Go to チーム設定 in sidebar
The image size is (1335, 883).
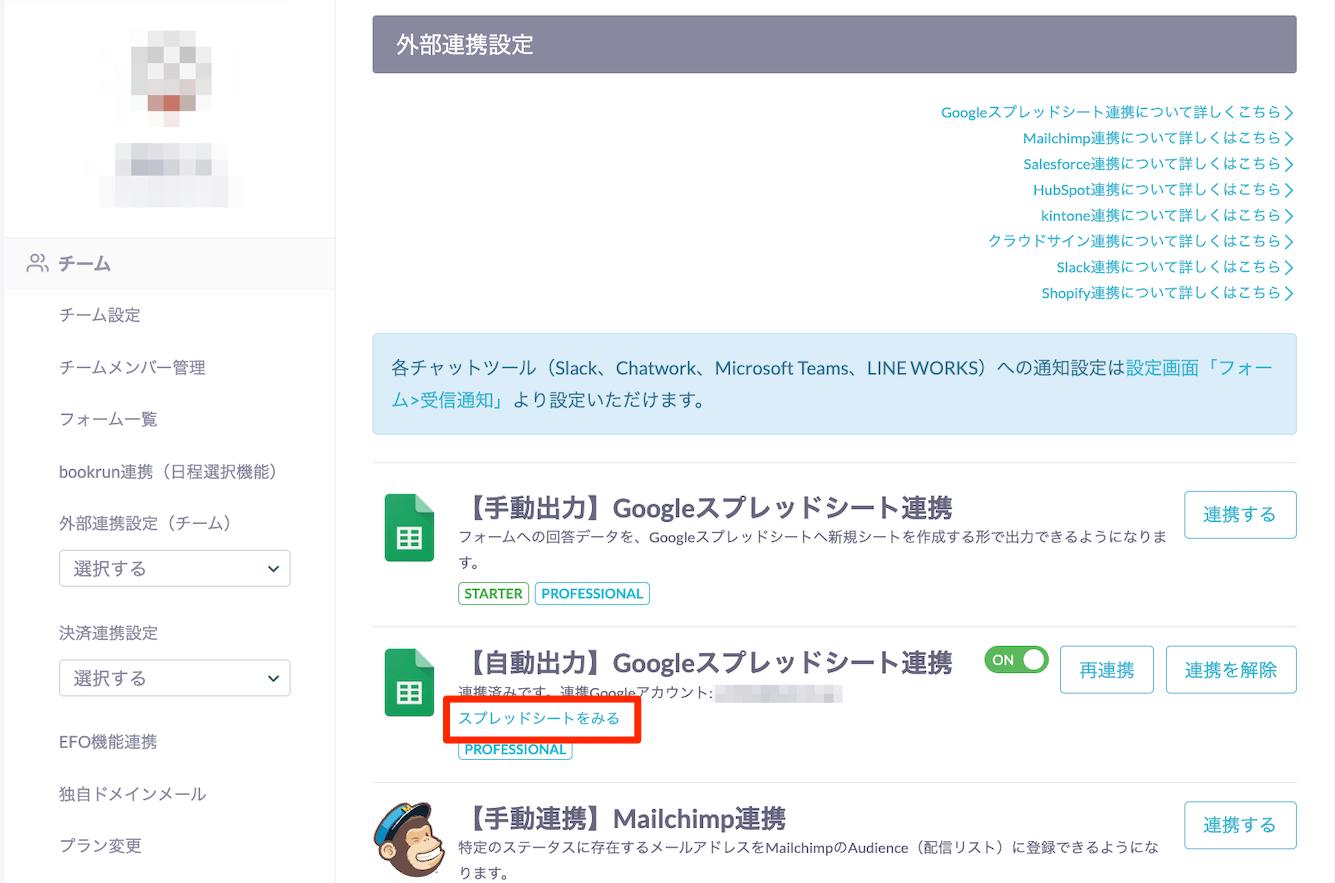point(100,315)
